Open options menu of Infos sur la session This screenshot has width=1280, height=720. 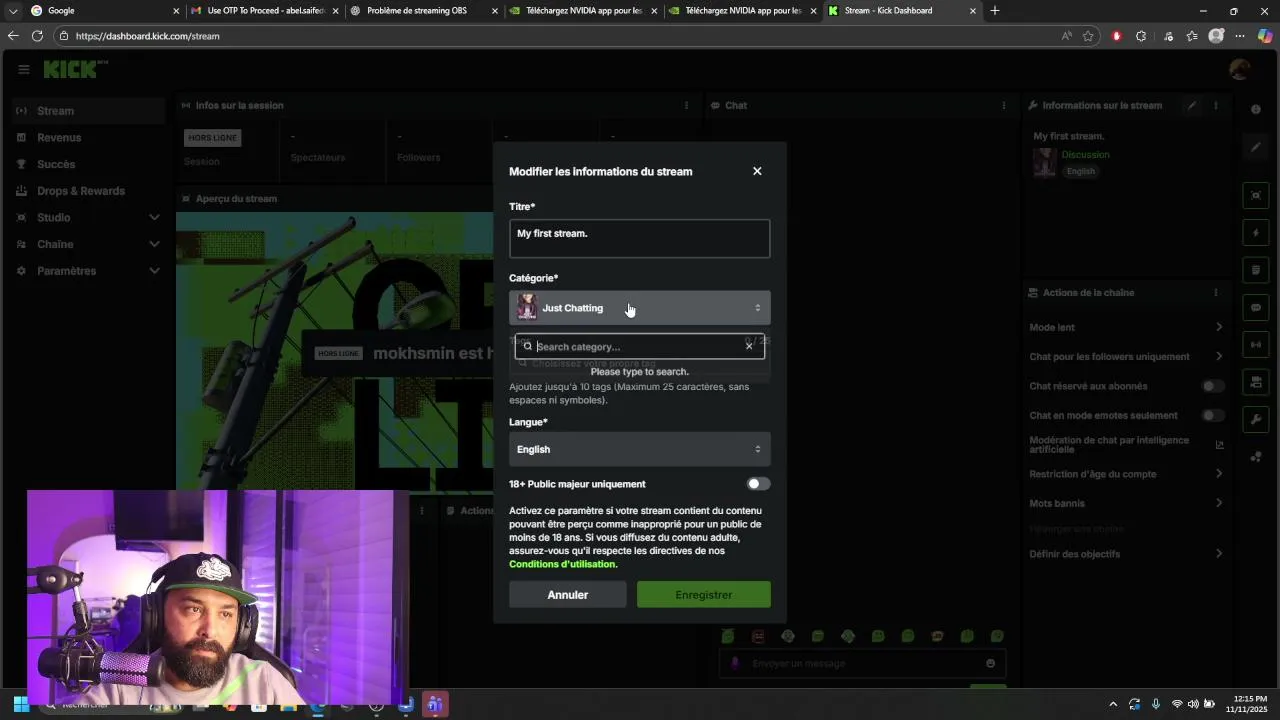point(686,105)
